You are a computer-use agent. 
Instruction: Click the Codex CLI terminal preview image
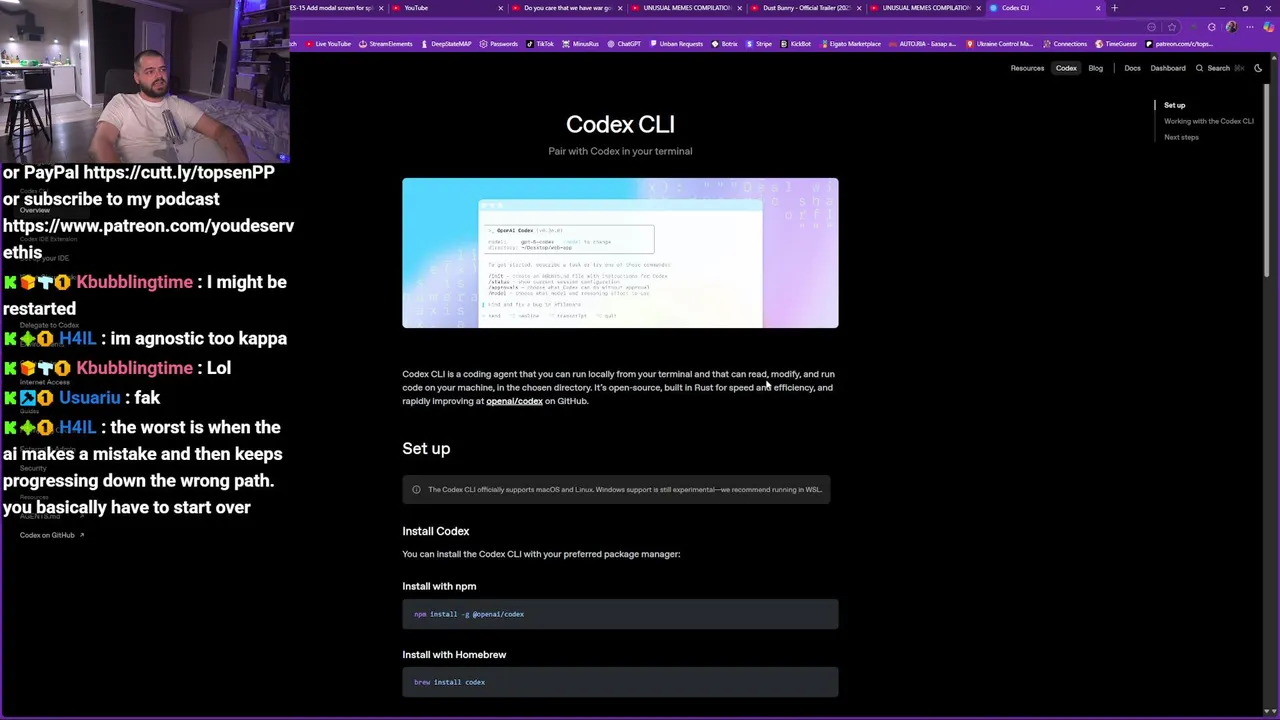(x=620, y=253)
